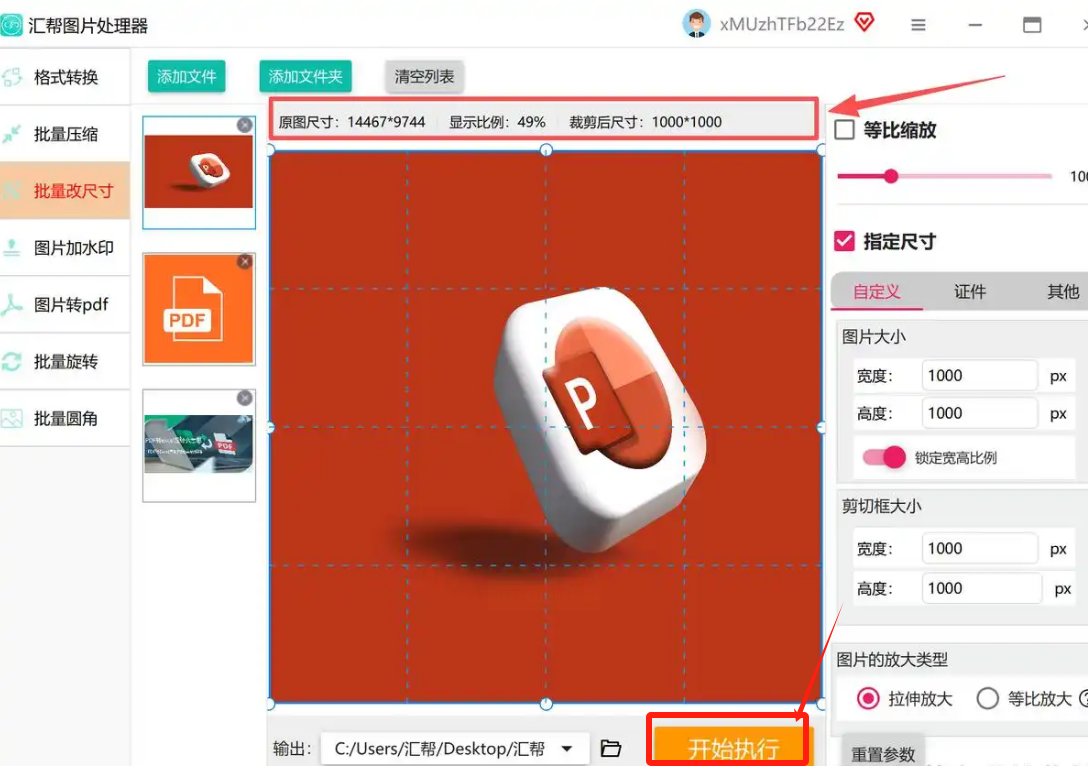Go to 图片加水印 section
Screen dimensions: 1088x766
point(65,248)
